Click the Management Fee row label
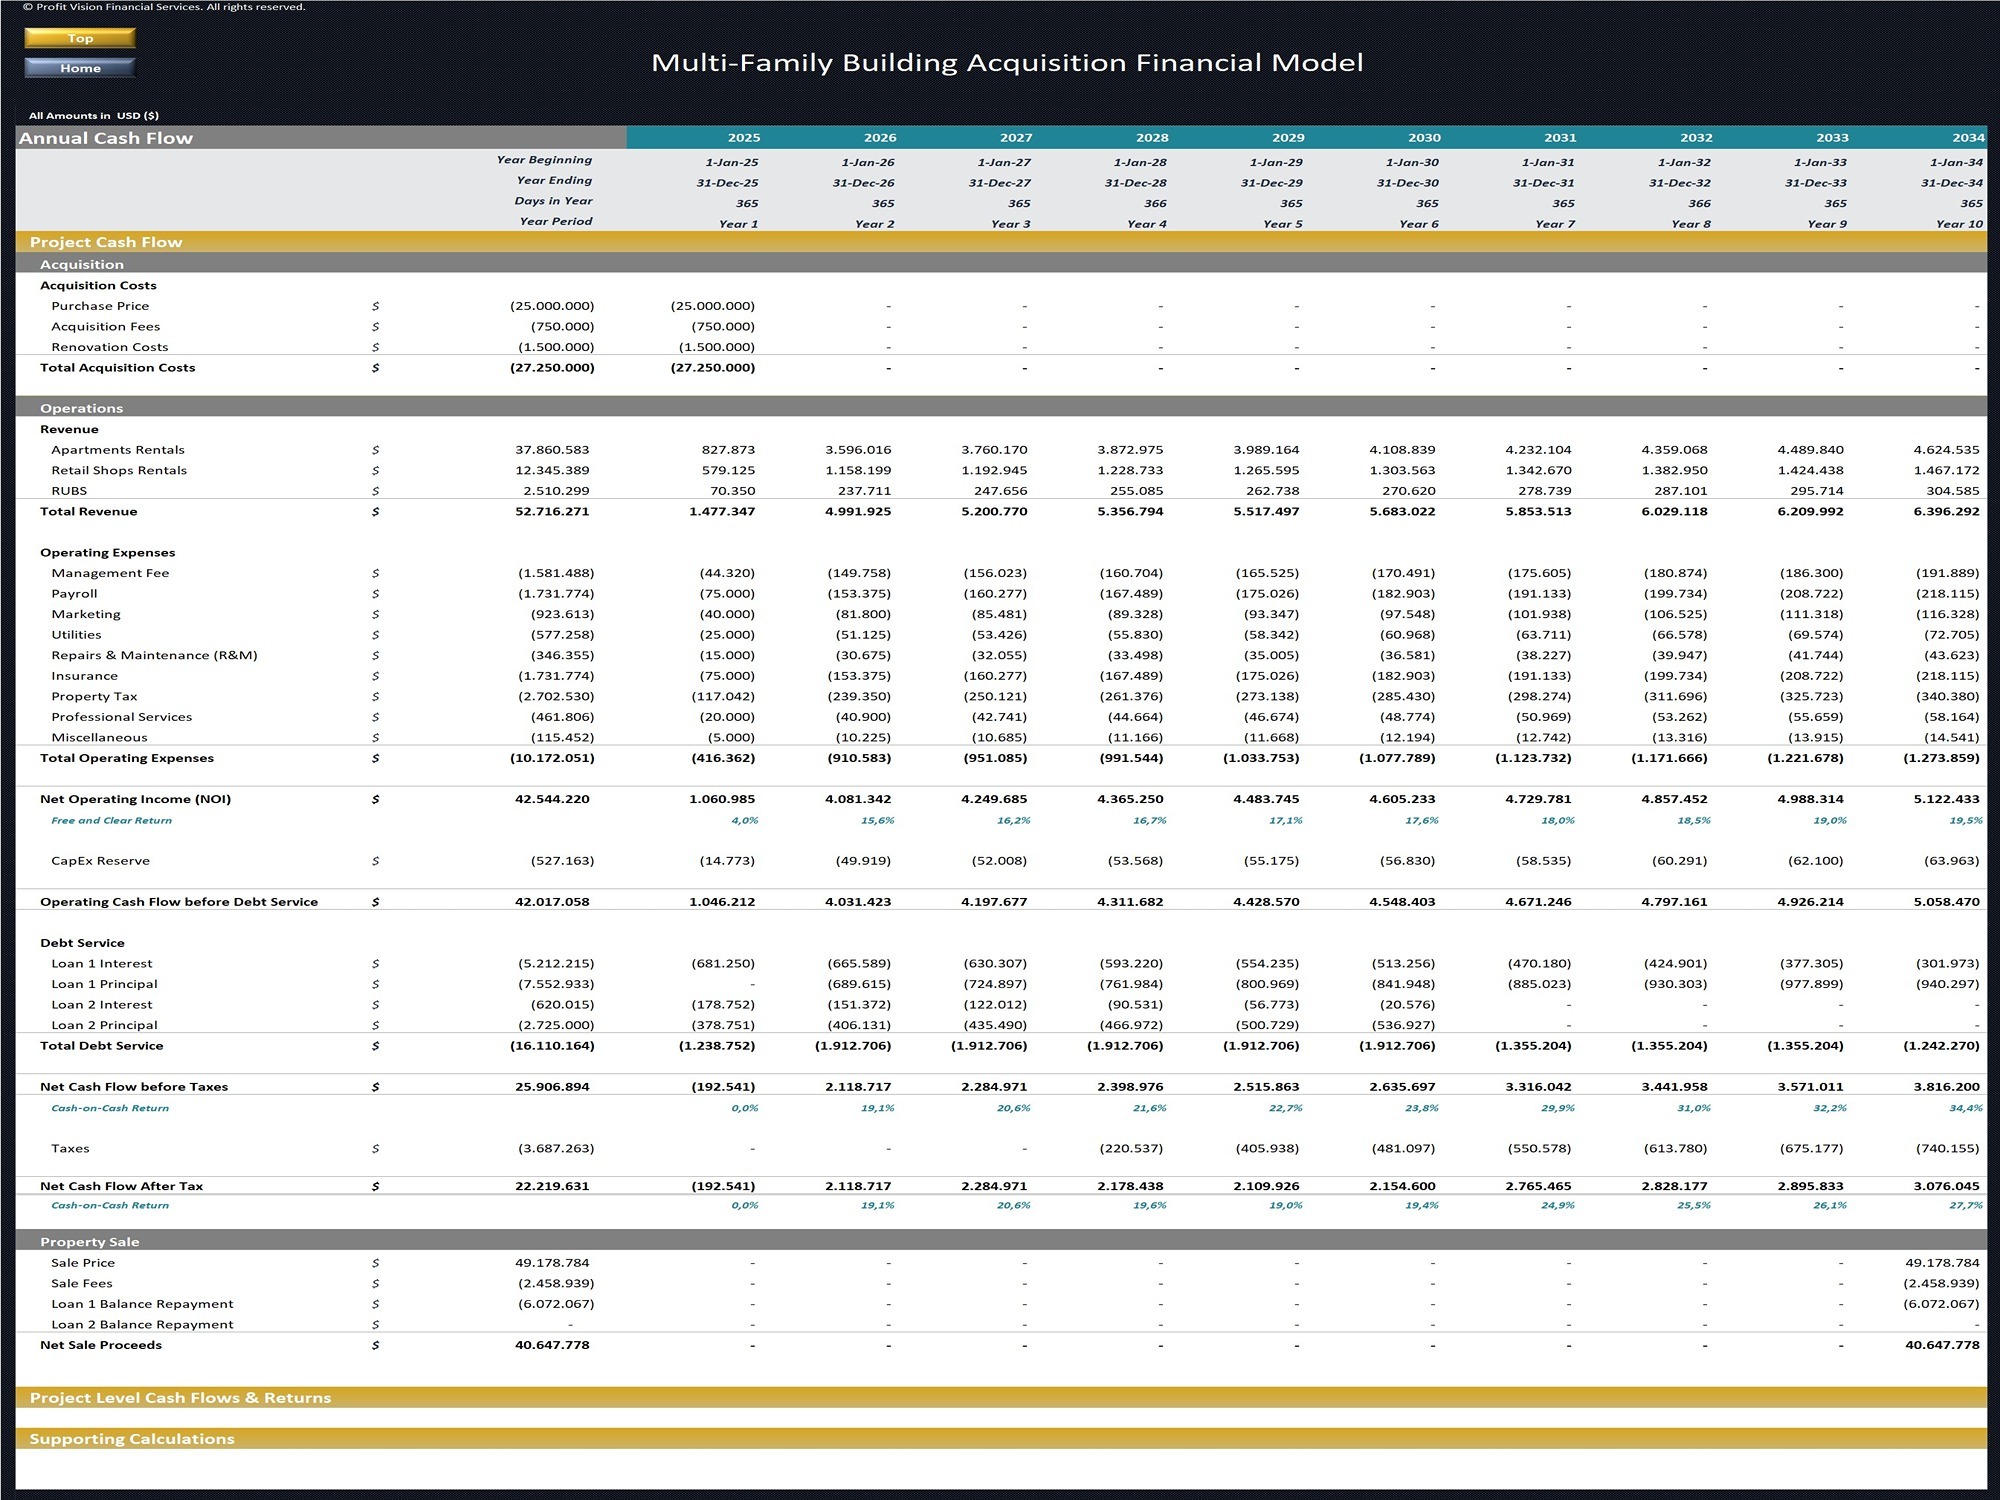Viewport: 2000px width, 1500px height. 110,573
